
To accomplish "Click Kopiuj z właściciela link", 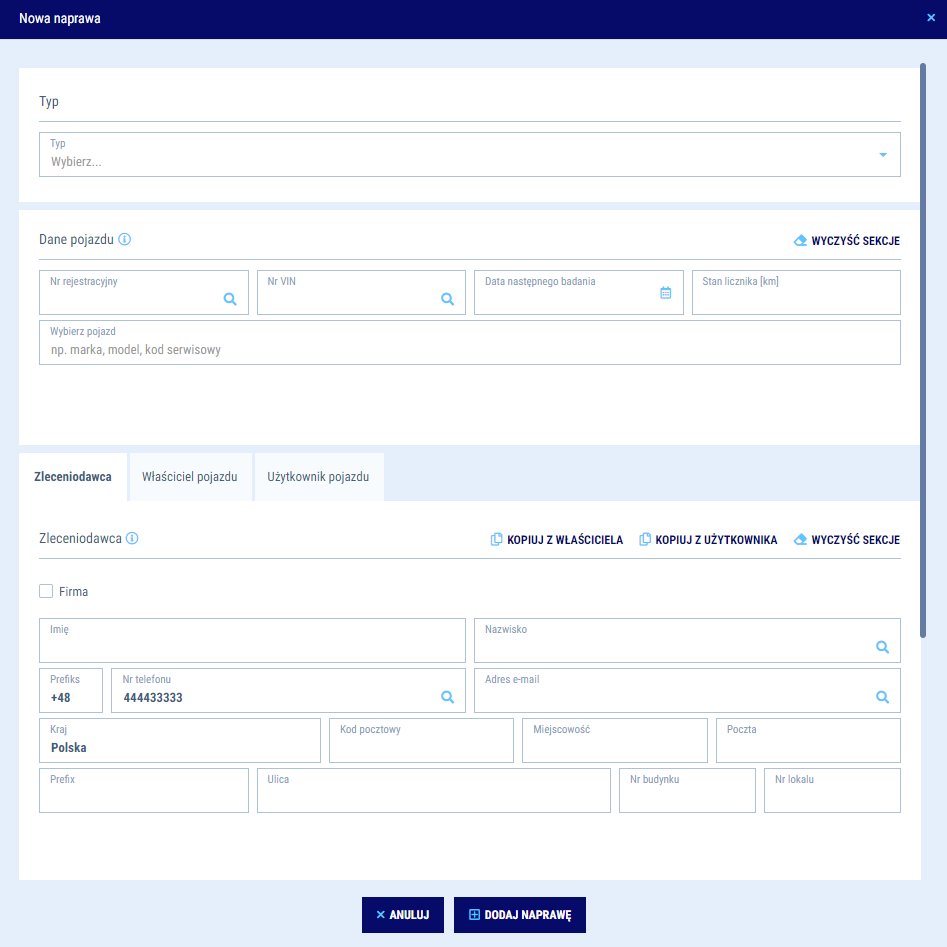I will [557, 540].
